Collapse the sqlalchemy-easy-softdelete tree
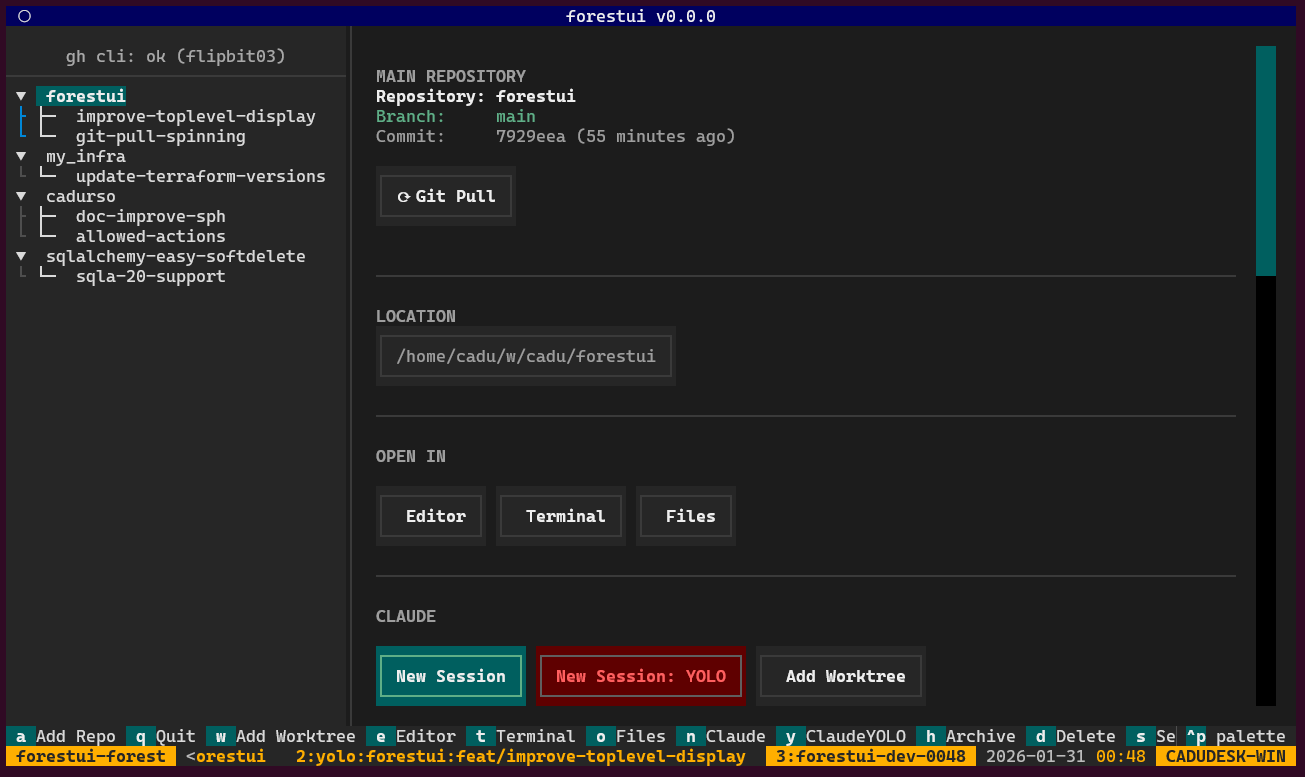1305x777 pixels. point(21,256)
